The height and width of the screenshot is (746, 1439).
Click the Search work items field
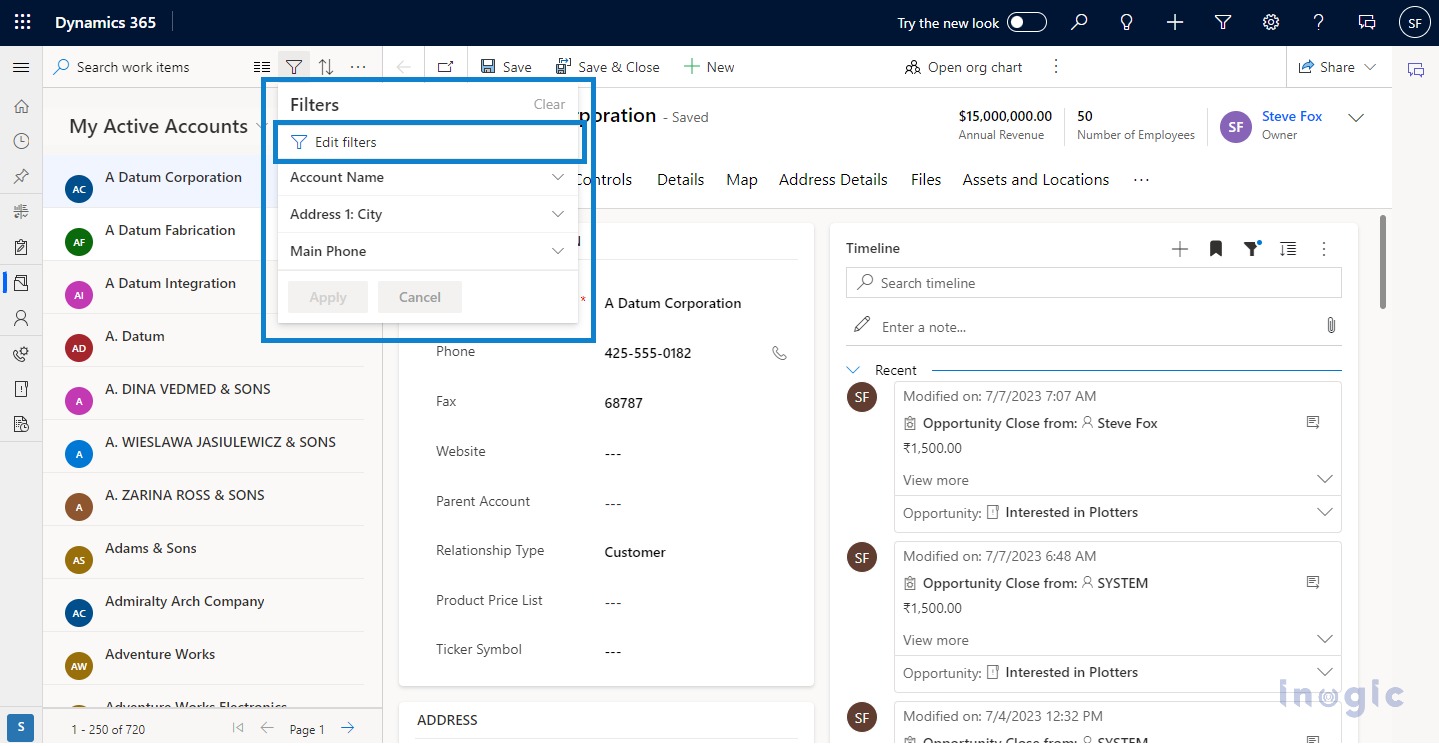(148, 67)
